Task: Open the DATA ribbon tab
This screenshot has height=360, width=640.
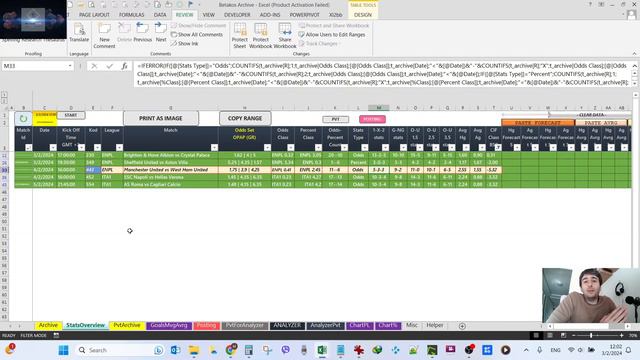Action: 160,15
